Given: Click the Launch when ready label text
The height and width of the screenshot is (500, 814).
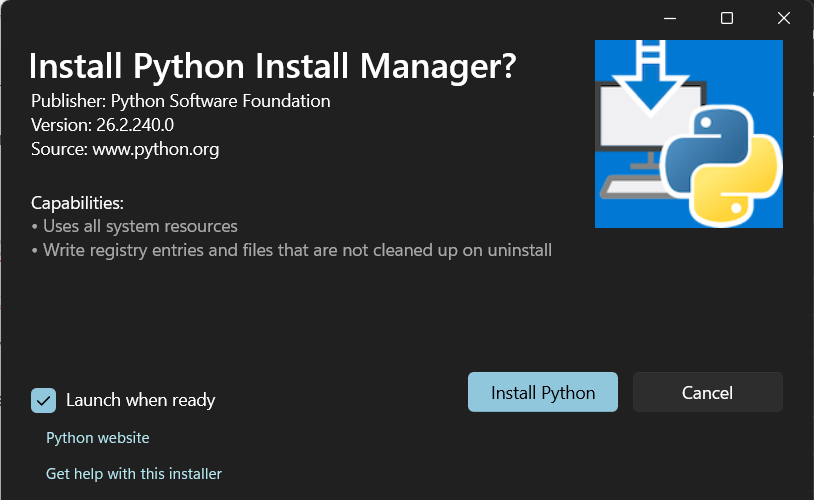Looking at the screenshot, I should (x=140, y=400).
